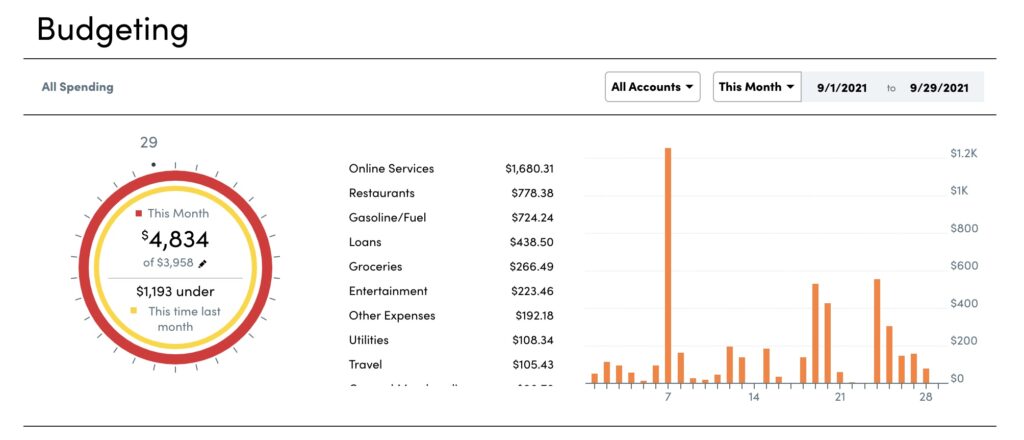Open the Entertainment spending row
This screenshot has height=440, width=1024.
pyautogui.click(x=388, y=291)
